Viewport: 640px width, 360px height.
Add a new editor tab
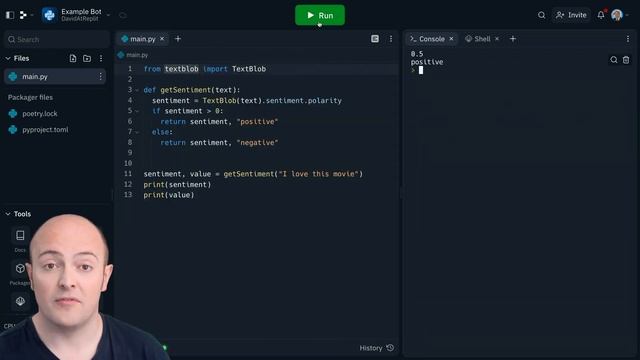click(178, 39)
